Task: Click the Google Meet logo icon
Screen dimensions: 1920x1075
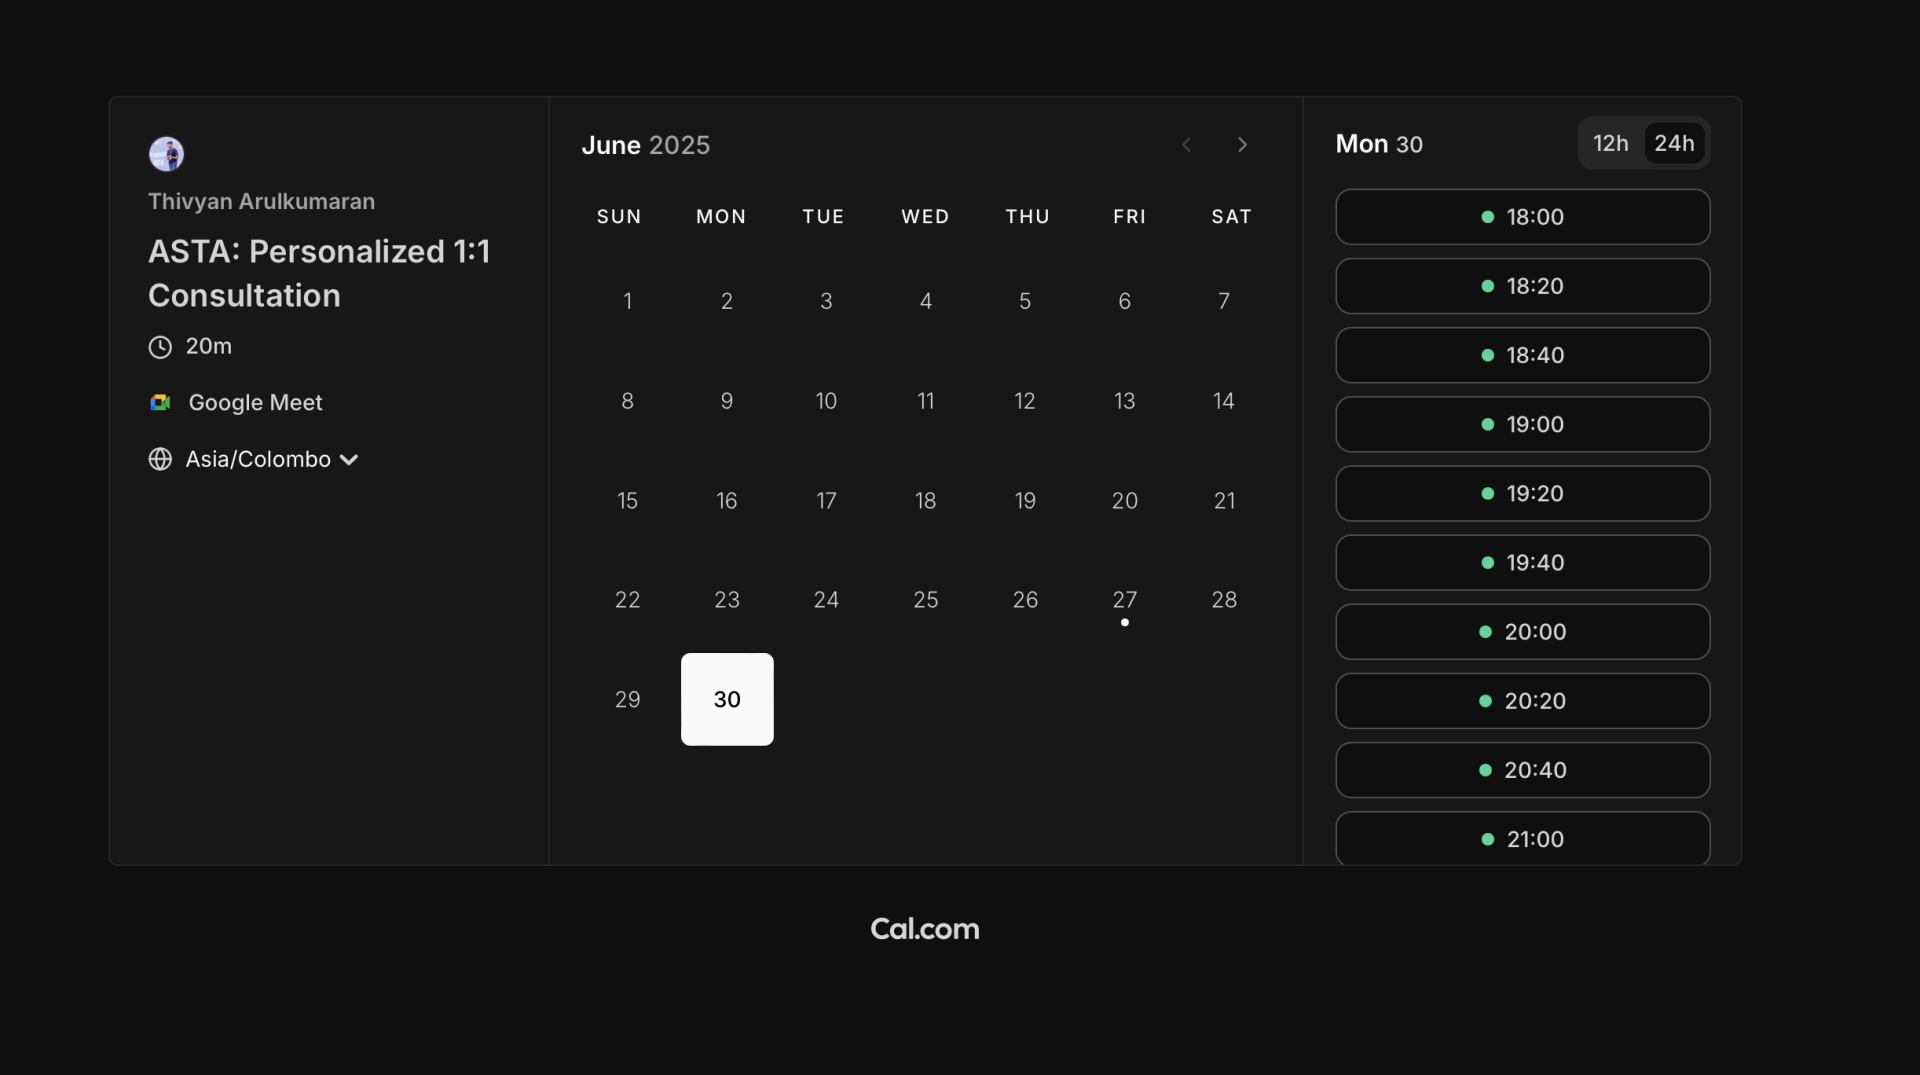Action: point(160,402)
